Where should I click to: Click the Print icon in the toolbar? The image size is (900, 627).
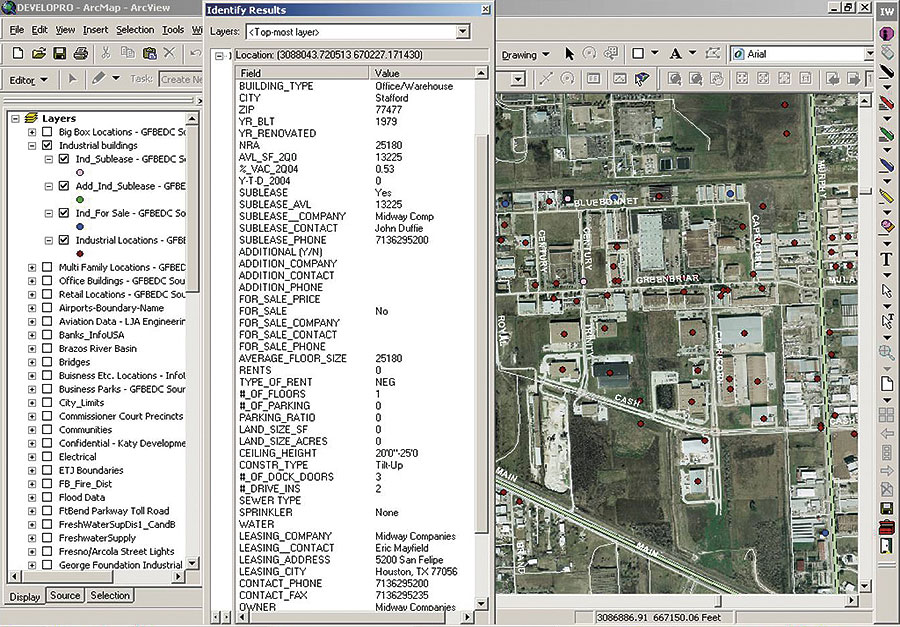tap(81, 53)
